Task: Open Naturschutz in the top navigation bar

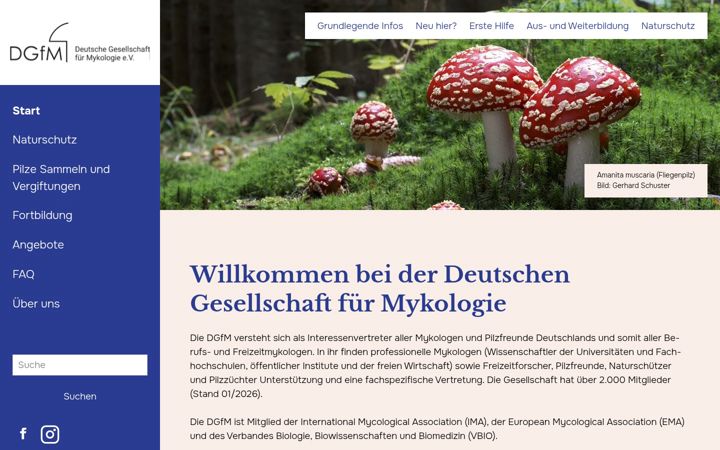Action: click(x=668, y=26)
